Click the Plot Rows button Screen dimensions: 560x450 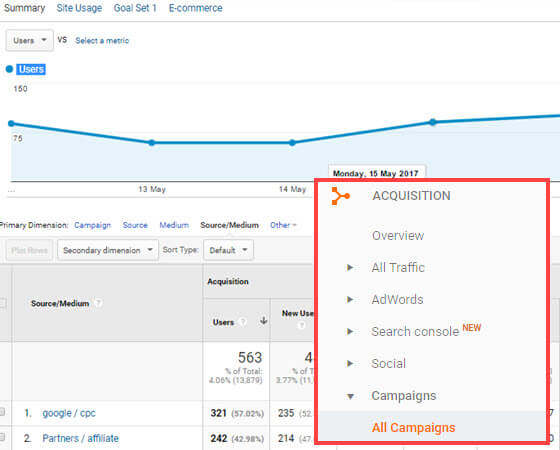[x=29, y=250]
